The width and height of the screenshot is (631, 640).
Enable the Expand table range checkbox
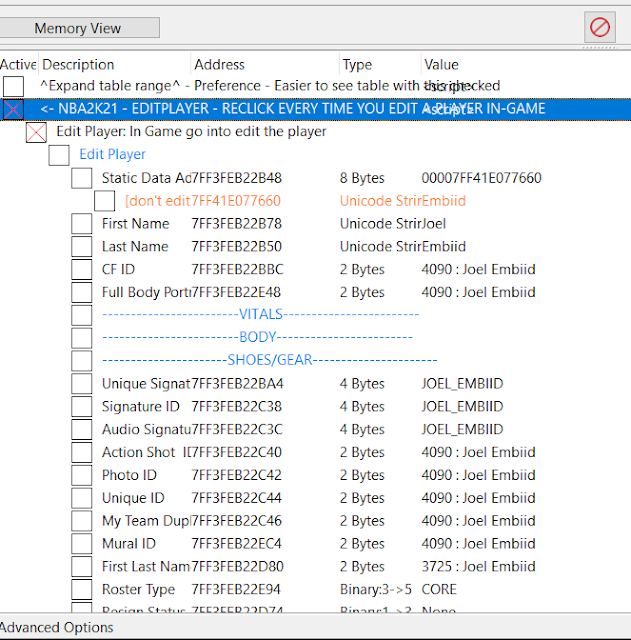[13, 86]
